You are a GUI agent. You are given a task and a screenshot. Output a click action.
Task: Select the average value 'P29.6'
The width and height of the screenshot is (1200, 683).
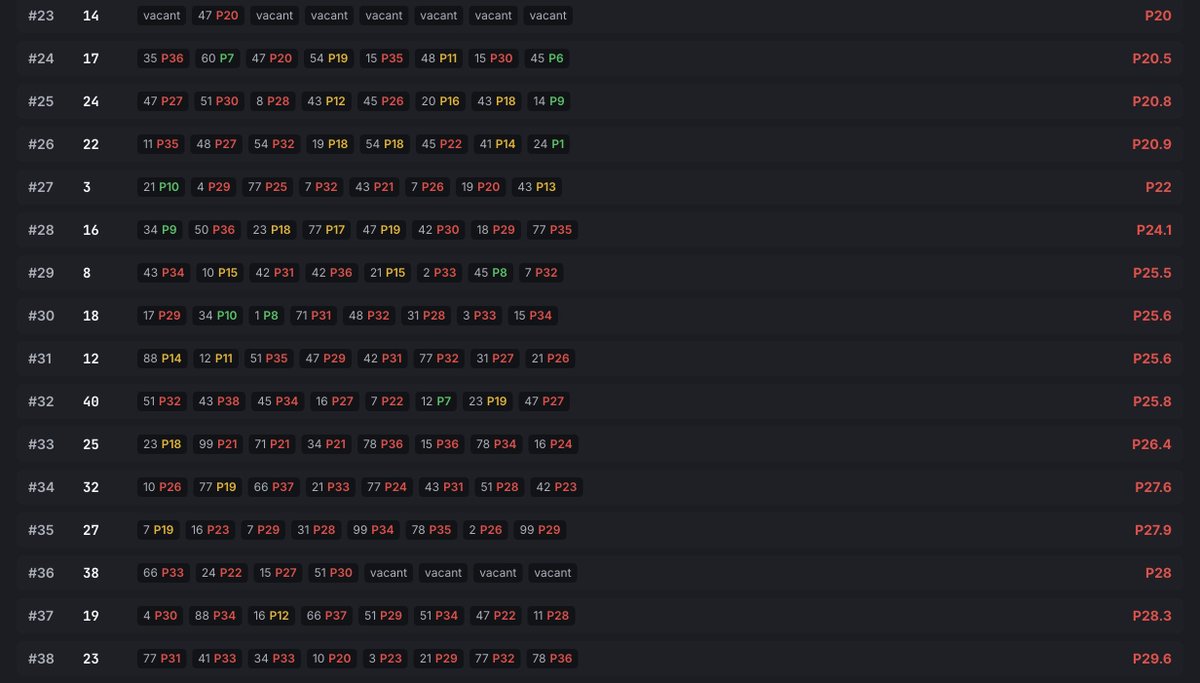(1152, 659)
